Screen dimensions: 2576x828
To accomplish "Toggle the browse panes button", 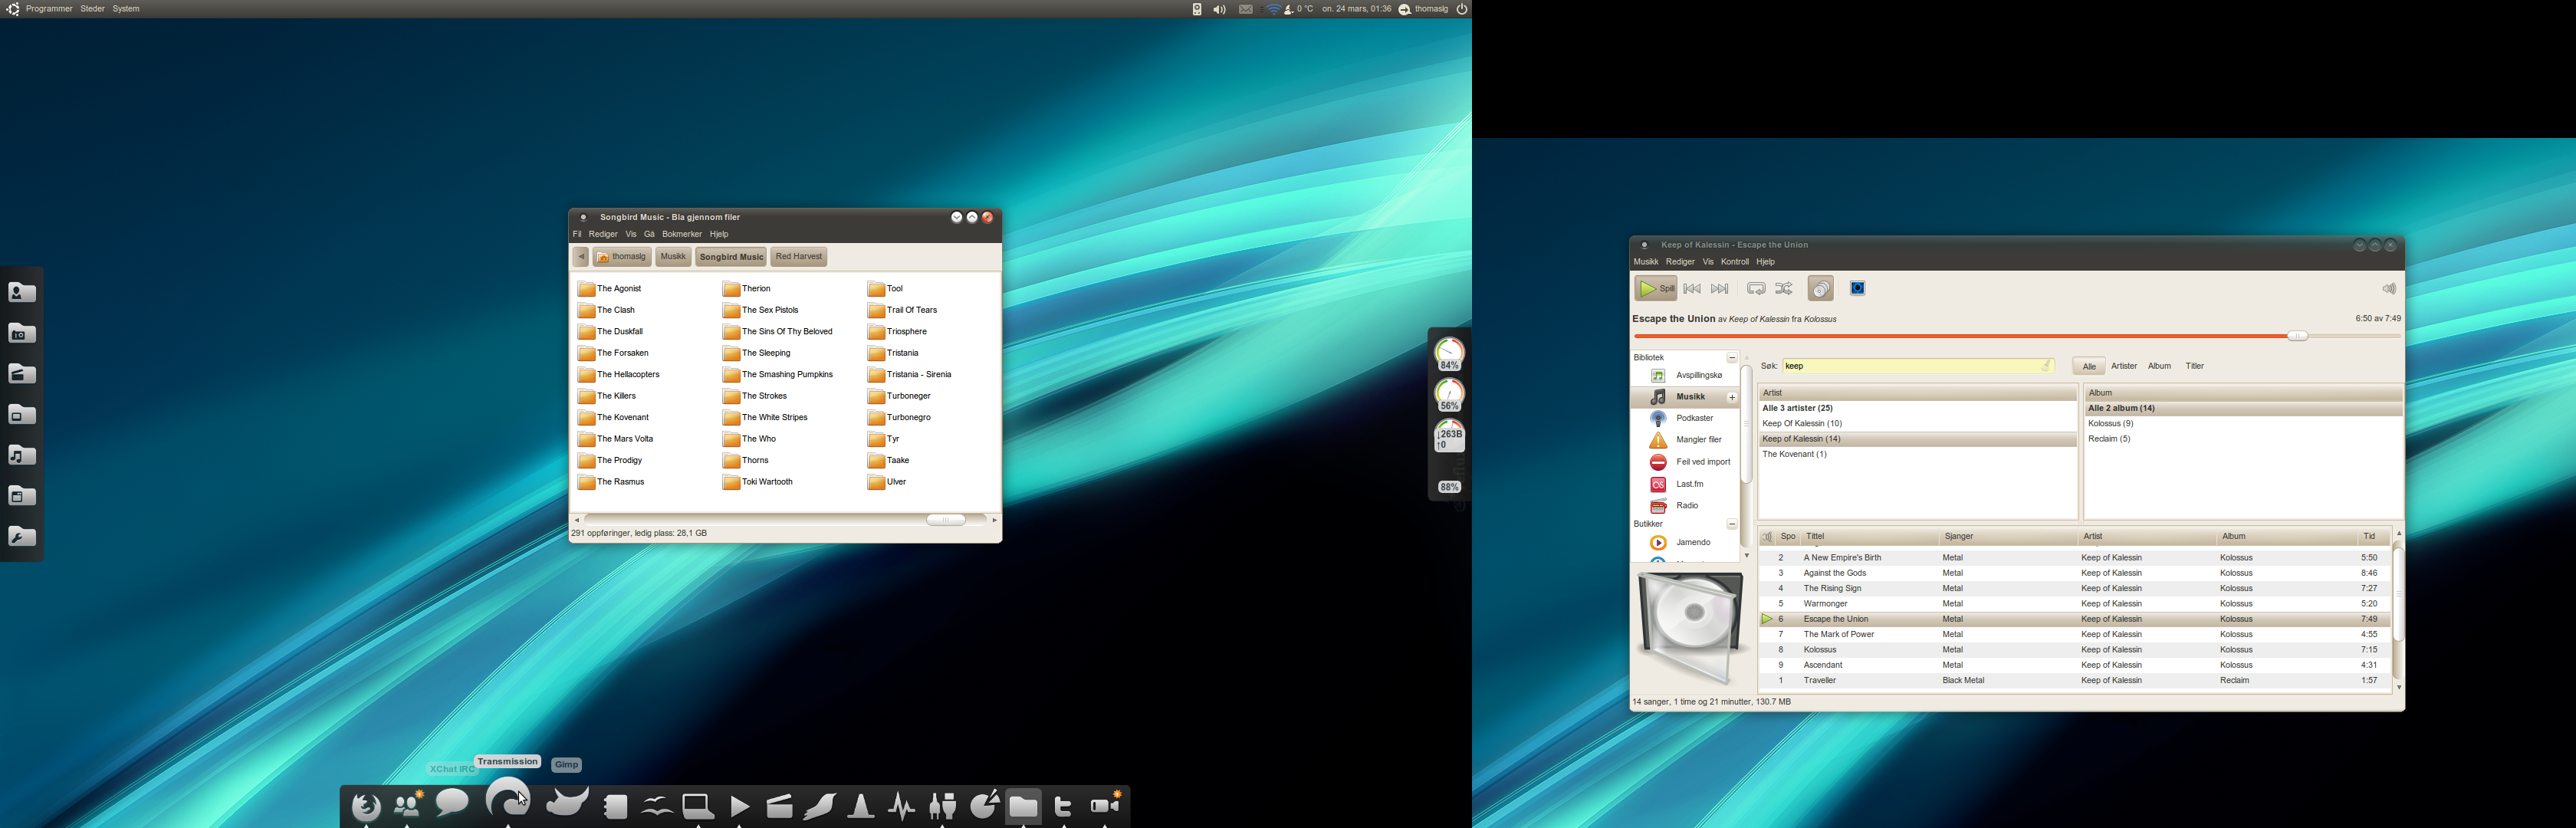I will [1821, 289].
